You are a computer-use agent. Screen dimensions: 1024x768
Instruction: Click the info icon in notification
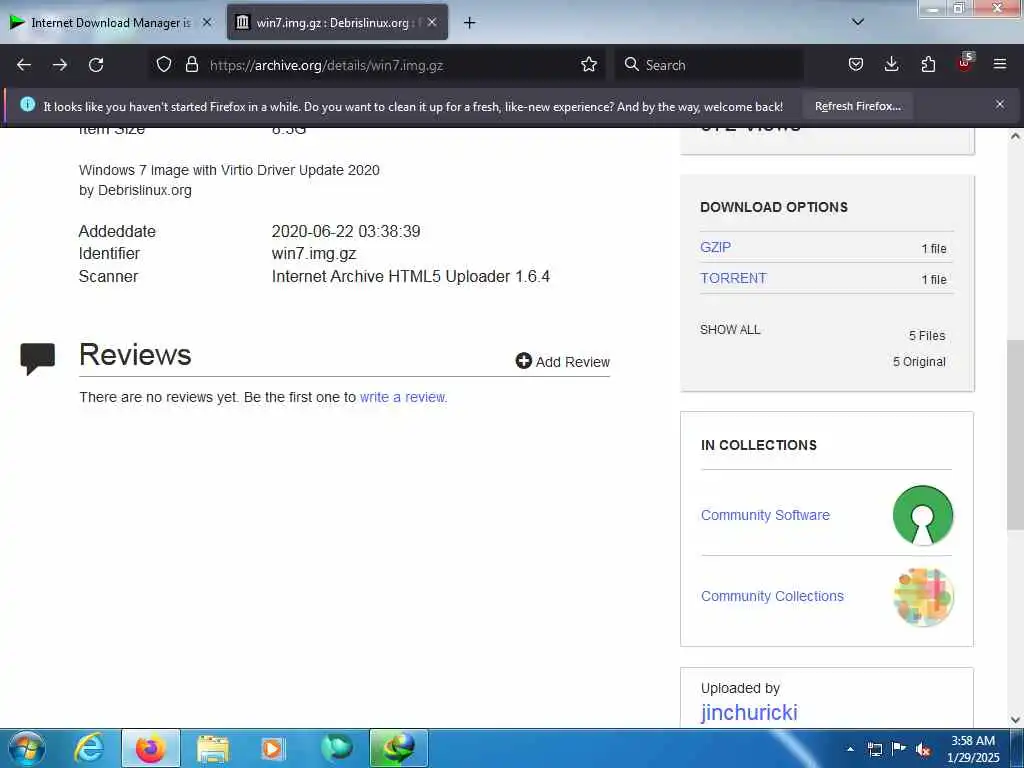(x=27, y=104)
